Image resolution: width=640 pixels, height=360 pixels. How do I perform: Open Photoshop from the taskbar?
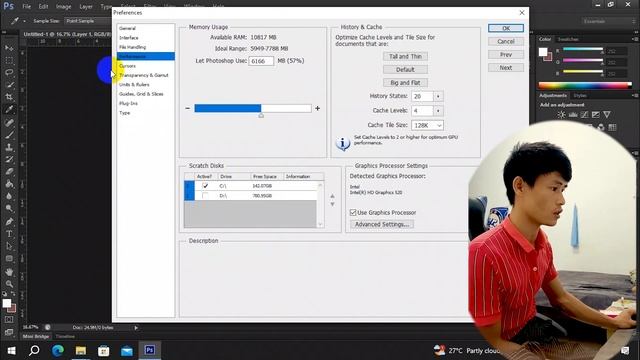(149, 350)
